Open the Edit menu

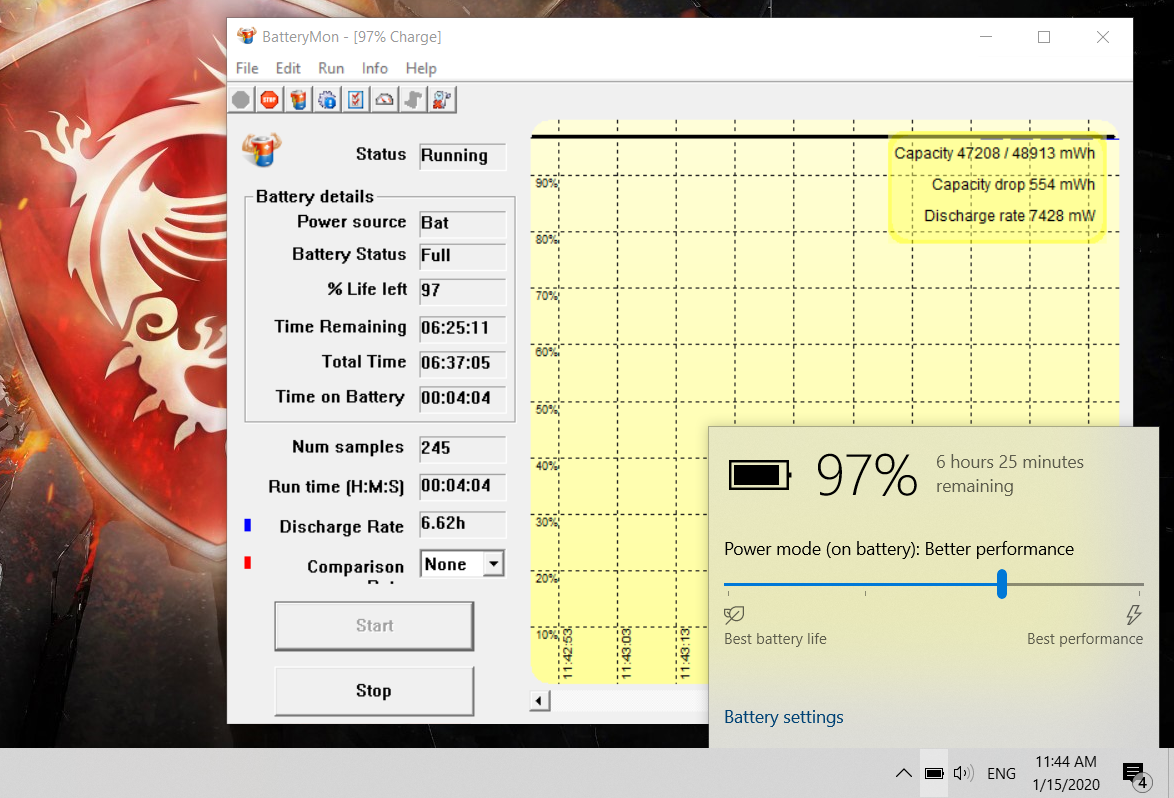288,68
